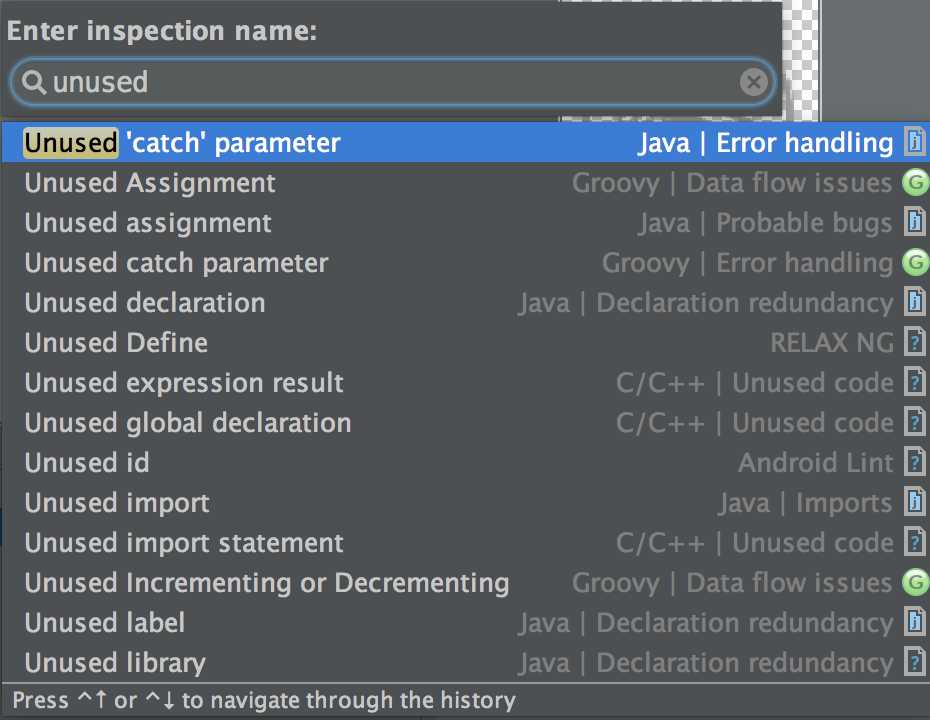Viewport: 930px width, 720px height.
Task: Click Groovy icon on Unused Incrementing or Decrementing
Action: pyautogui.click(x=914, y=583)
